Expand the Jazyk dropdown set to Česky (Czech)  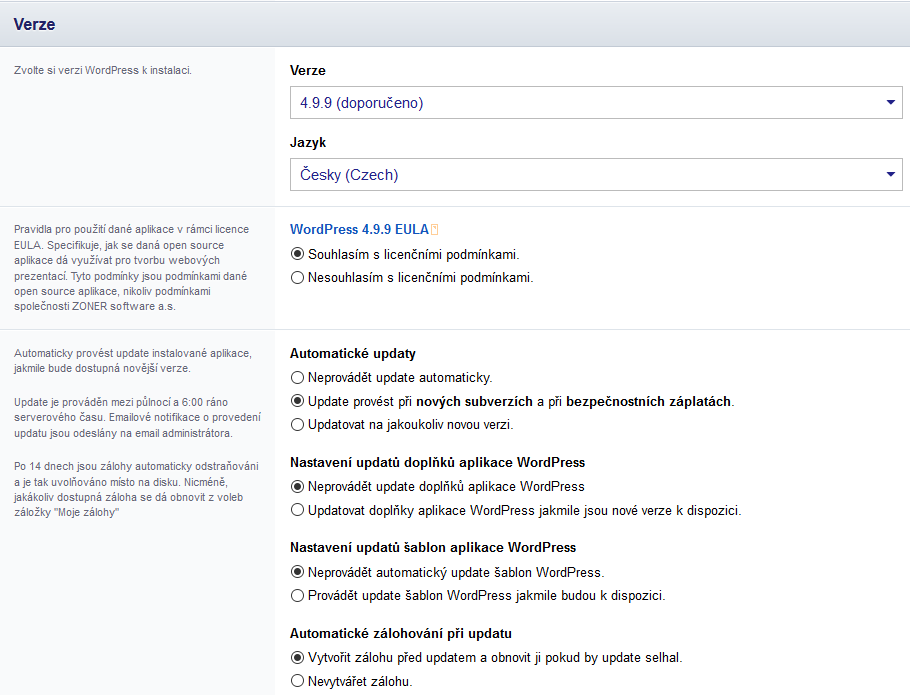[596, 175]
